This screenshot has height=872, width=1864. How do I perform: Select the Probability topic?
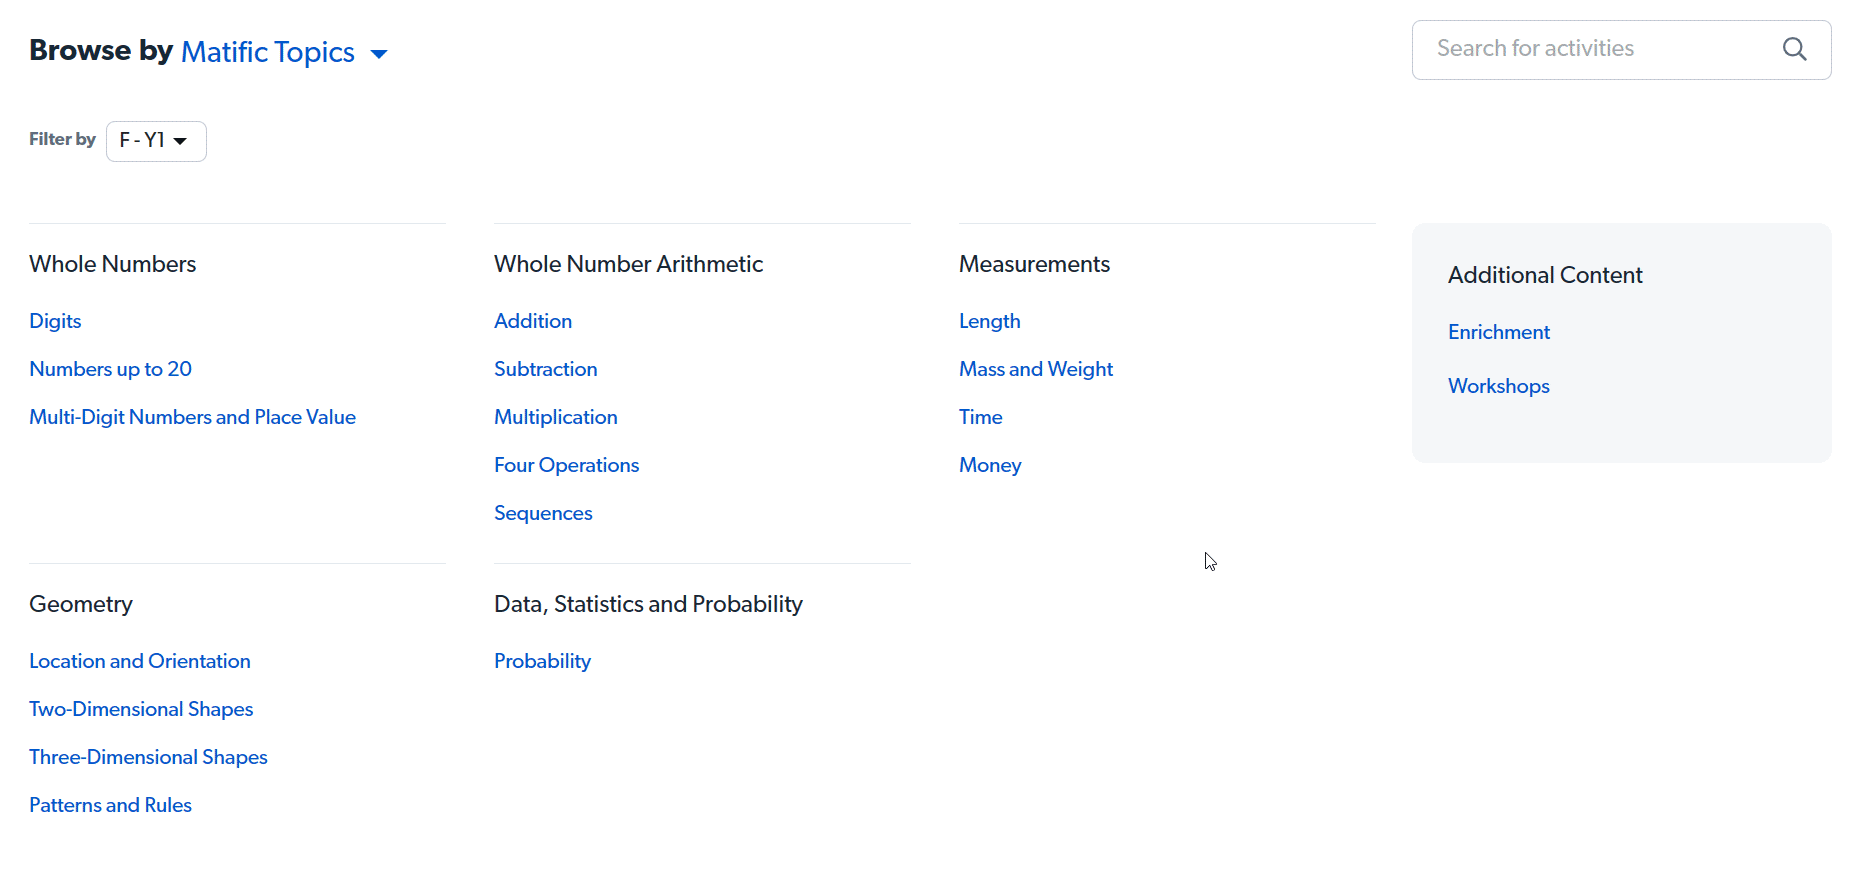coord(542,660)
